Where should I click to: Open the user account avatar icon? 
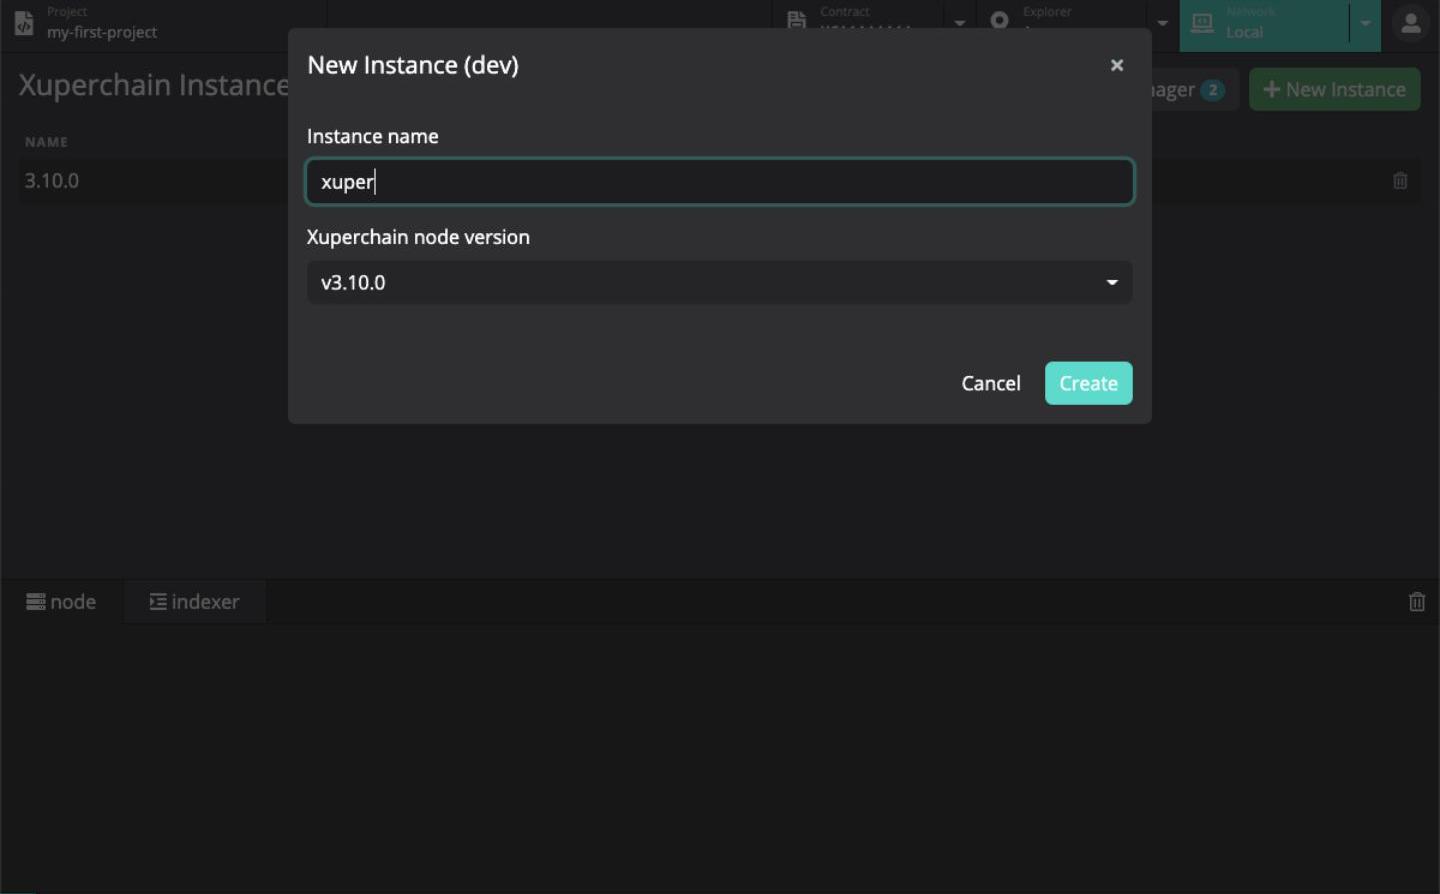click(x=1411, y=24)
